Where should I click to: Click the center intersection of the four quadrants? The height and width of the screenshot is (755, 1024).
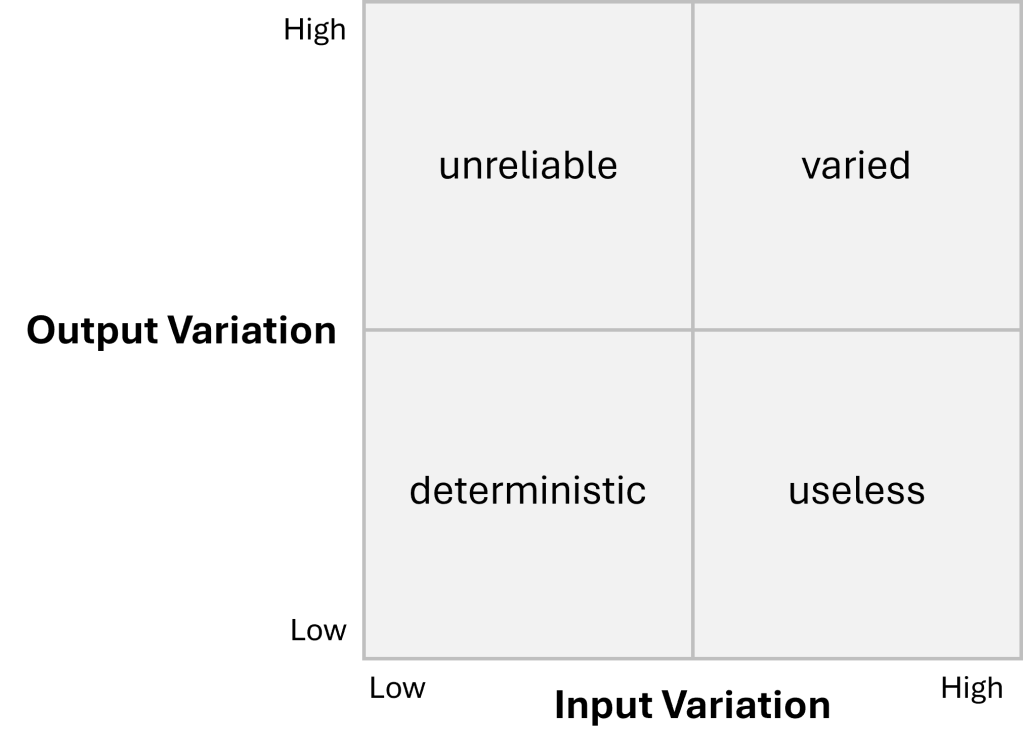click(692, 329)
